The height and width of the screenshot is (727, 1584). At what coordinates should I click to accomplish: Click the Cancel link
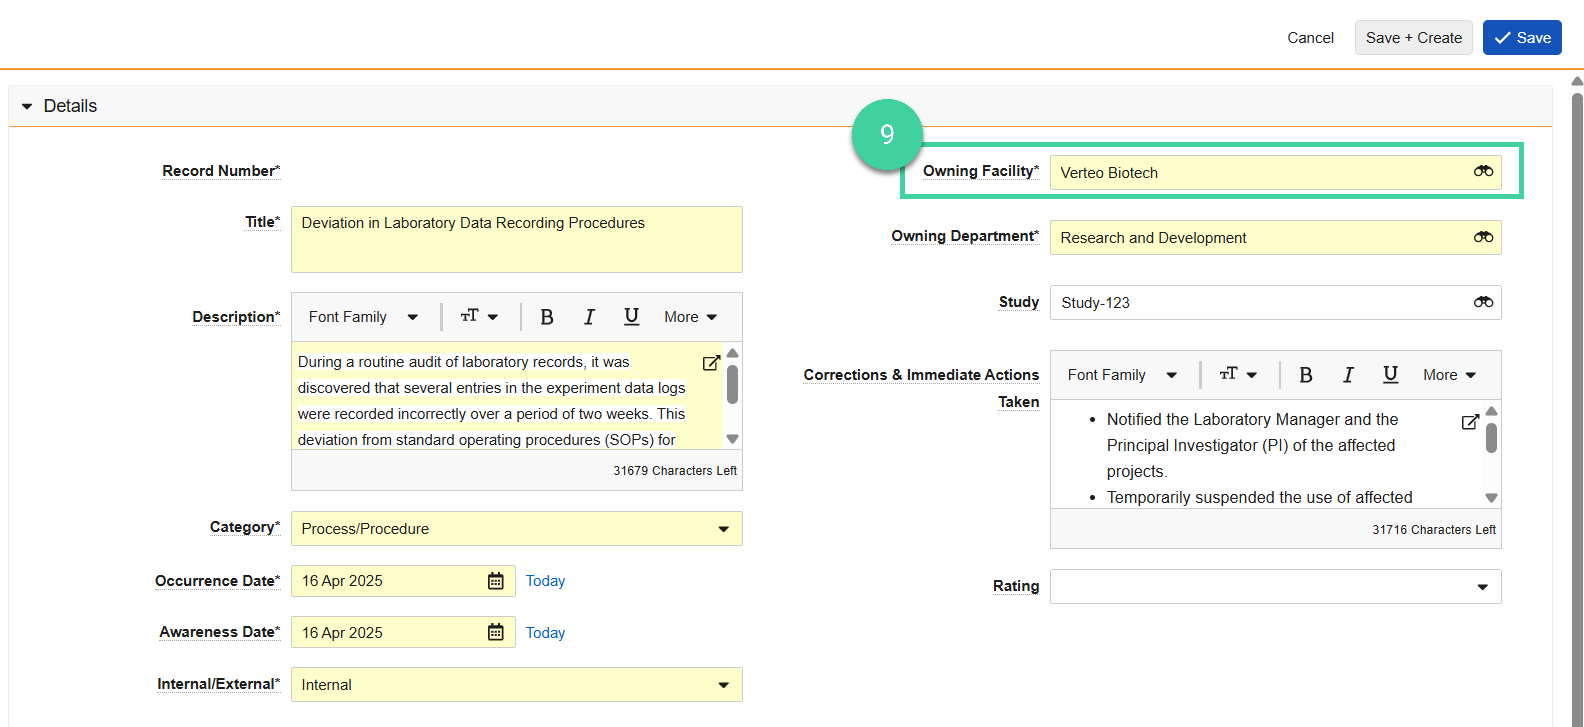pyautogui.click(x=1310, y=38)
